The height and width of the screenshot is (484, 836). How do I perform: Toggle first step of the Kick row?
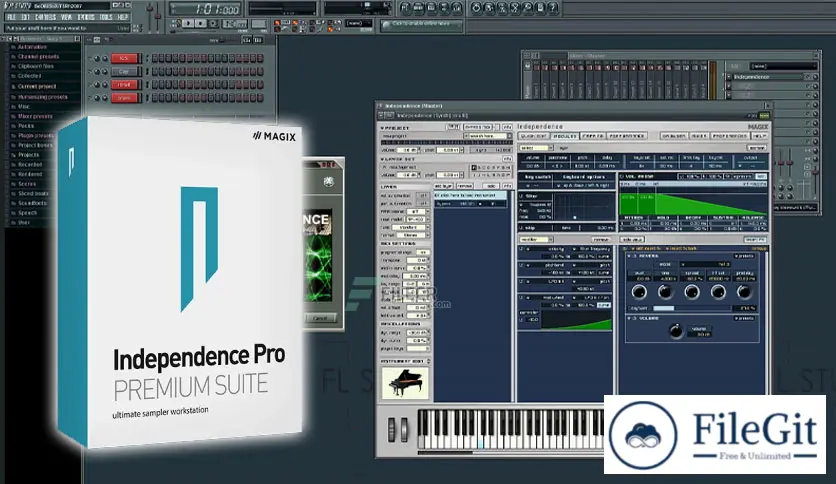155,58
